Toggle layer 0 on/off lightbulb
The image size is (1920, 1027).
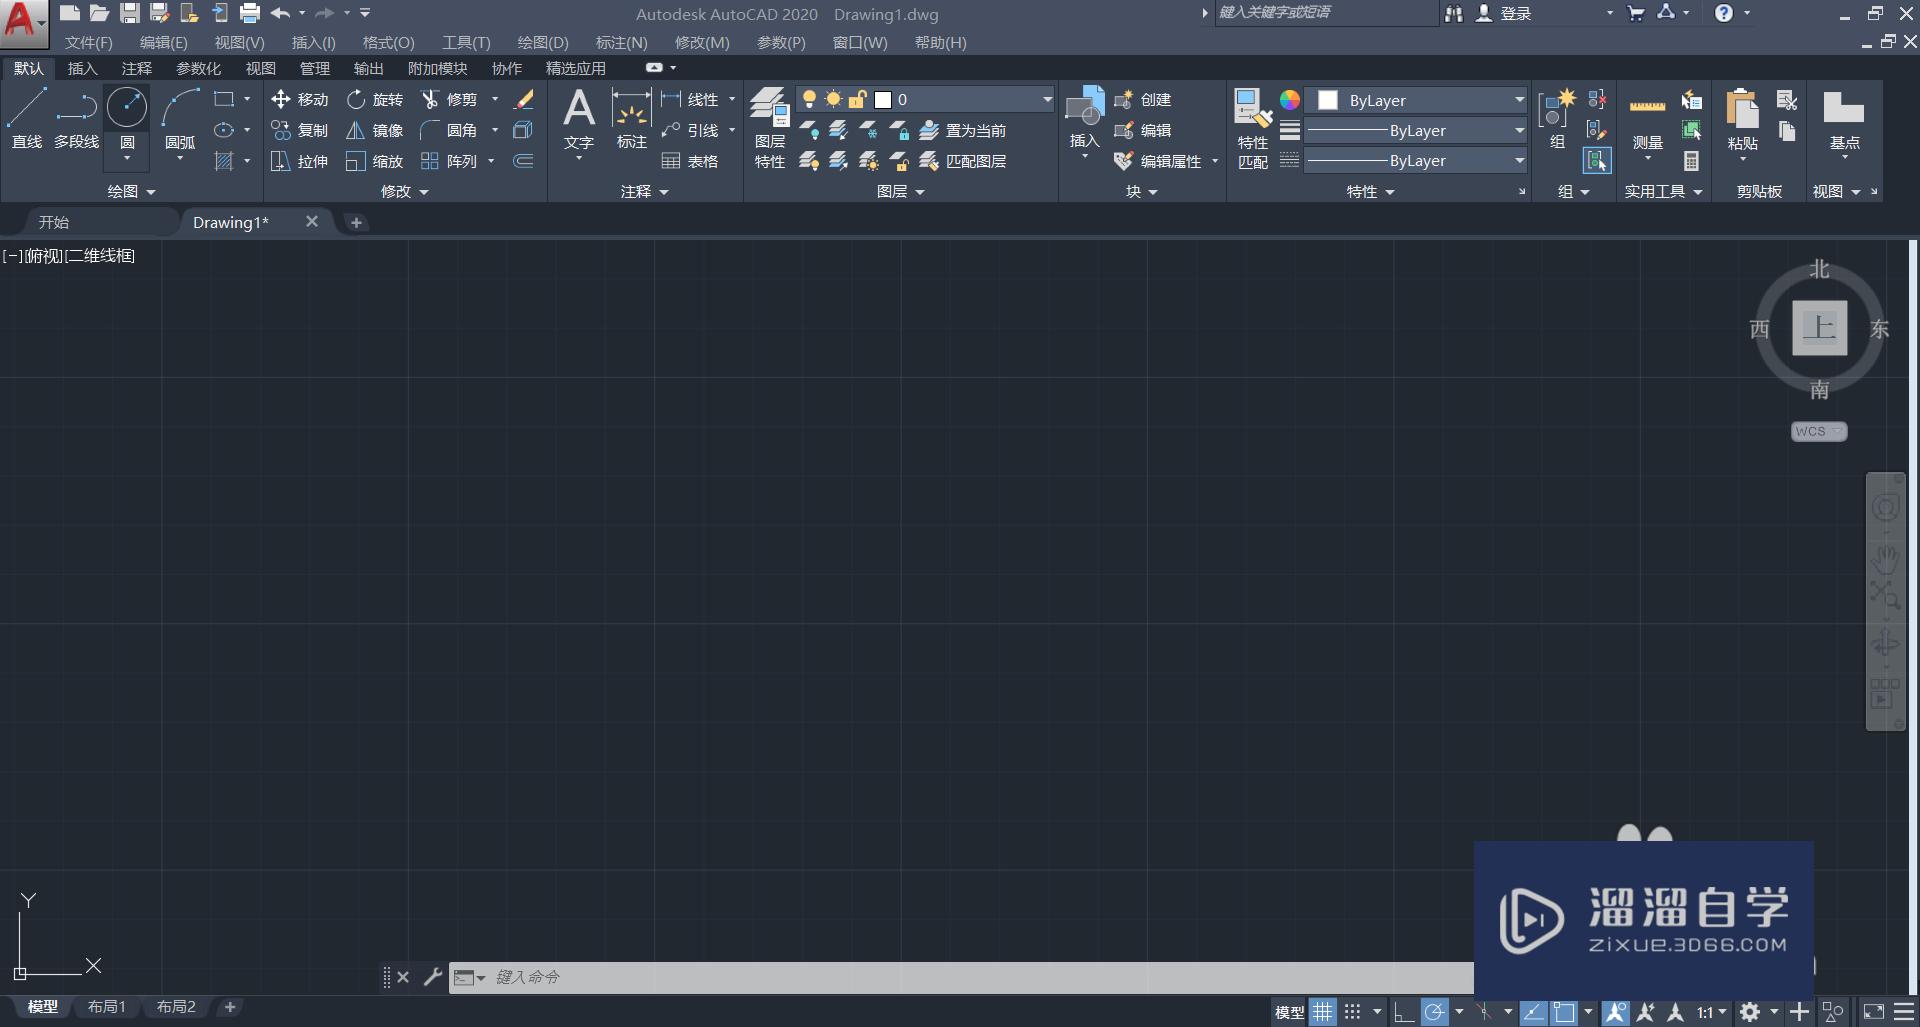pyautogui.click(x=809, y=99)
